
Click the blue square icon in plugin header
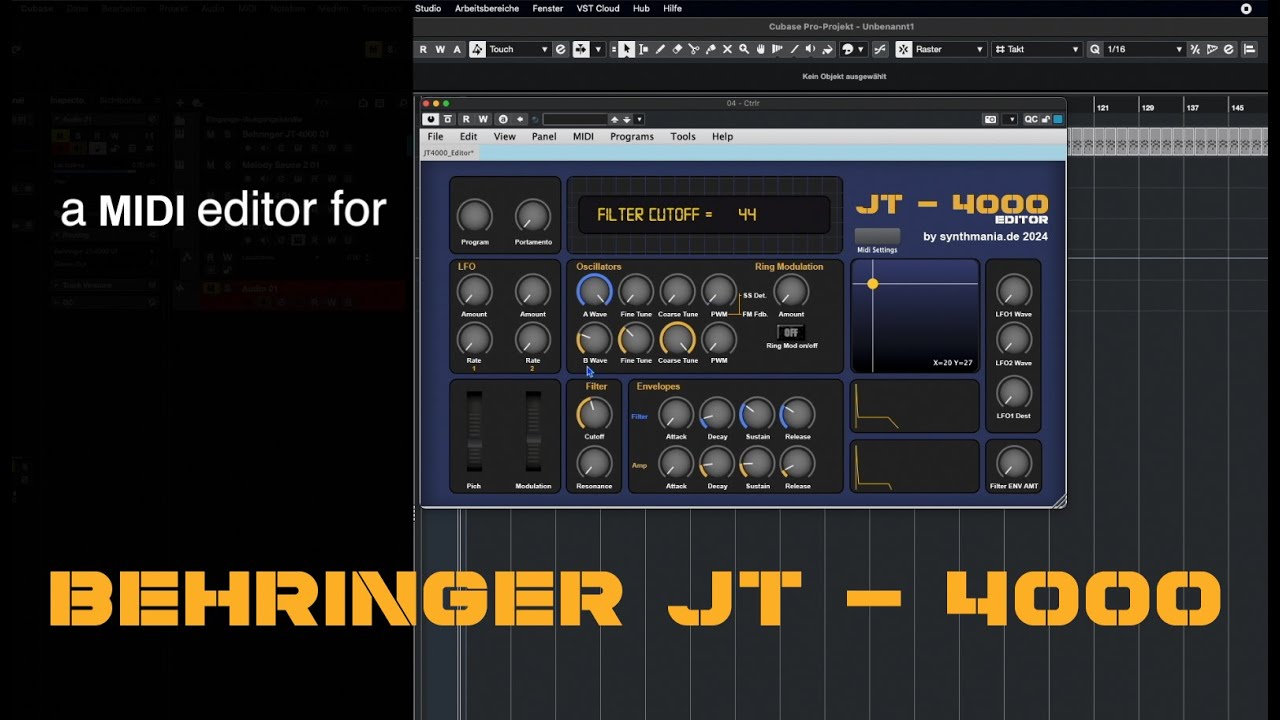tap(1058, 119)
